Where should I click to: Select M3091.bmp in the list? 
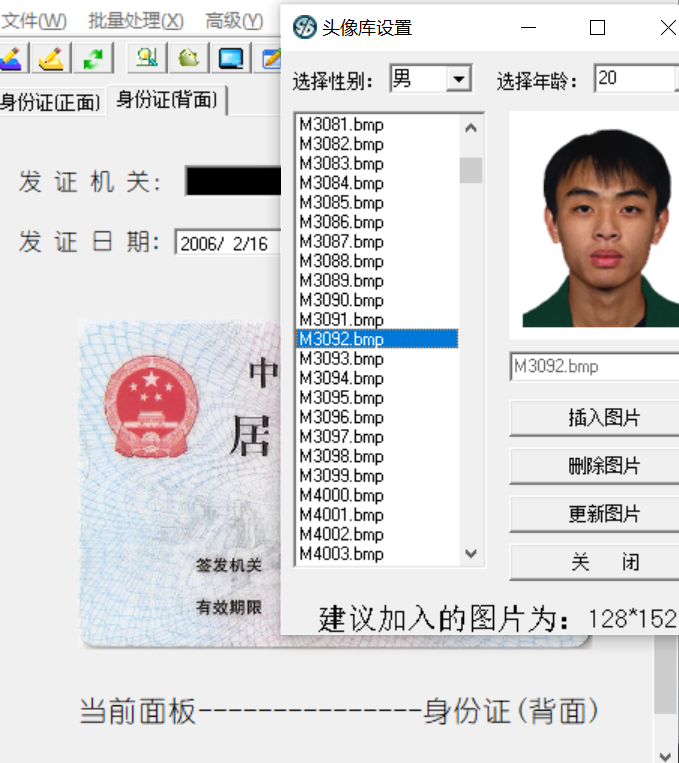click(x=377, y=319)
